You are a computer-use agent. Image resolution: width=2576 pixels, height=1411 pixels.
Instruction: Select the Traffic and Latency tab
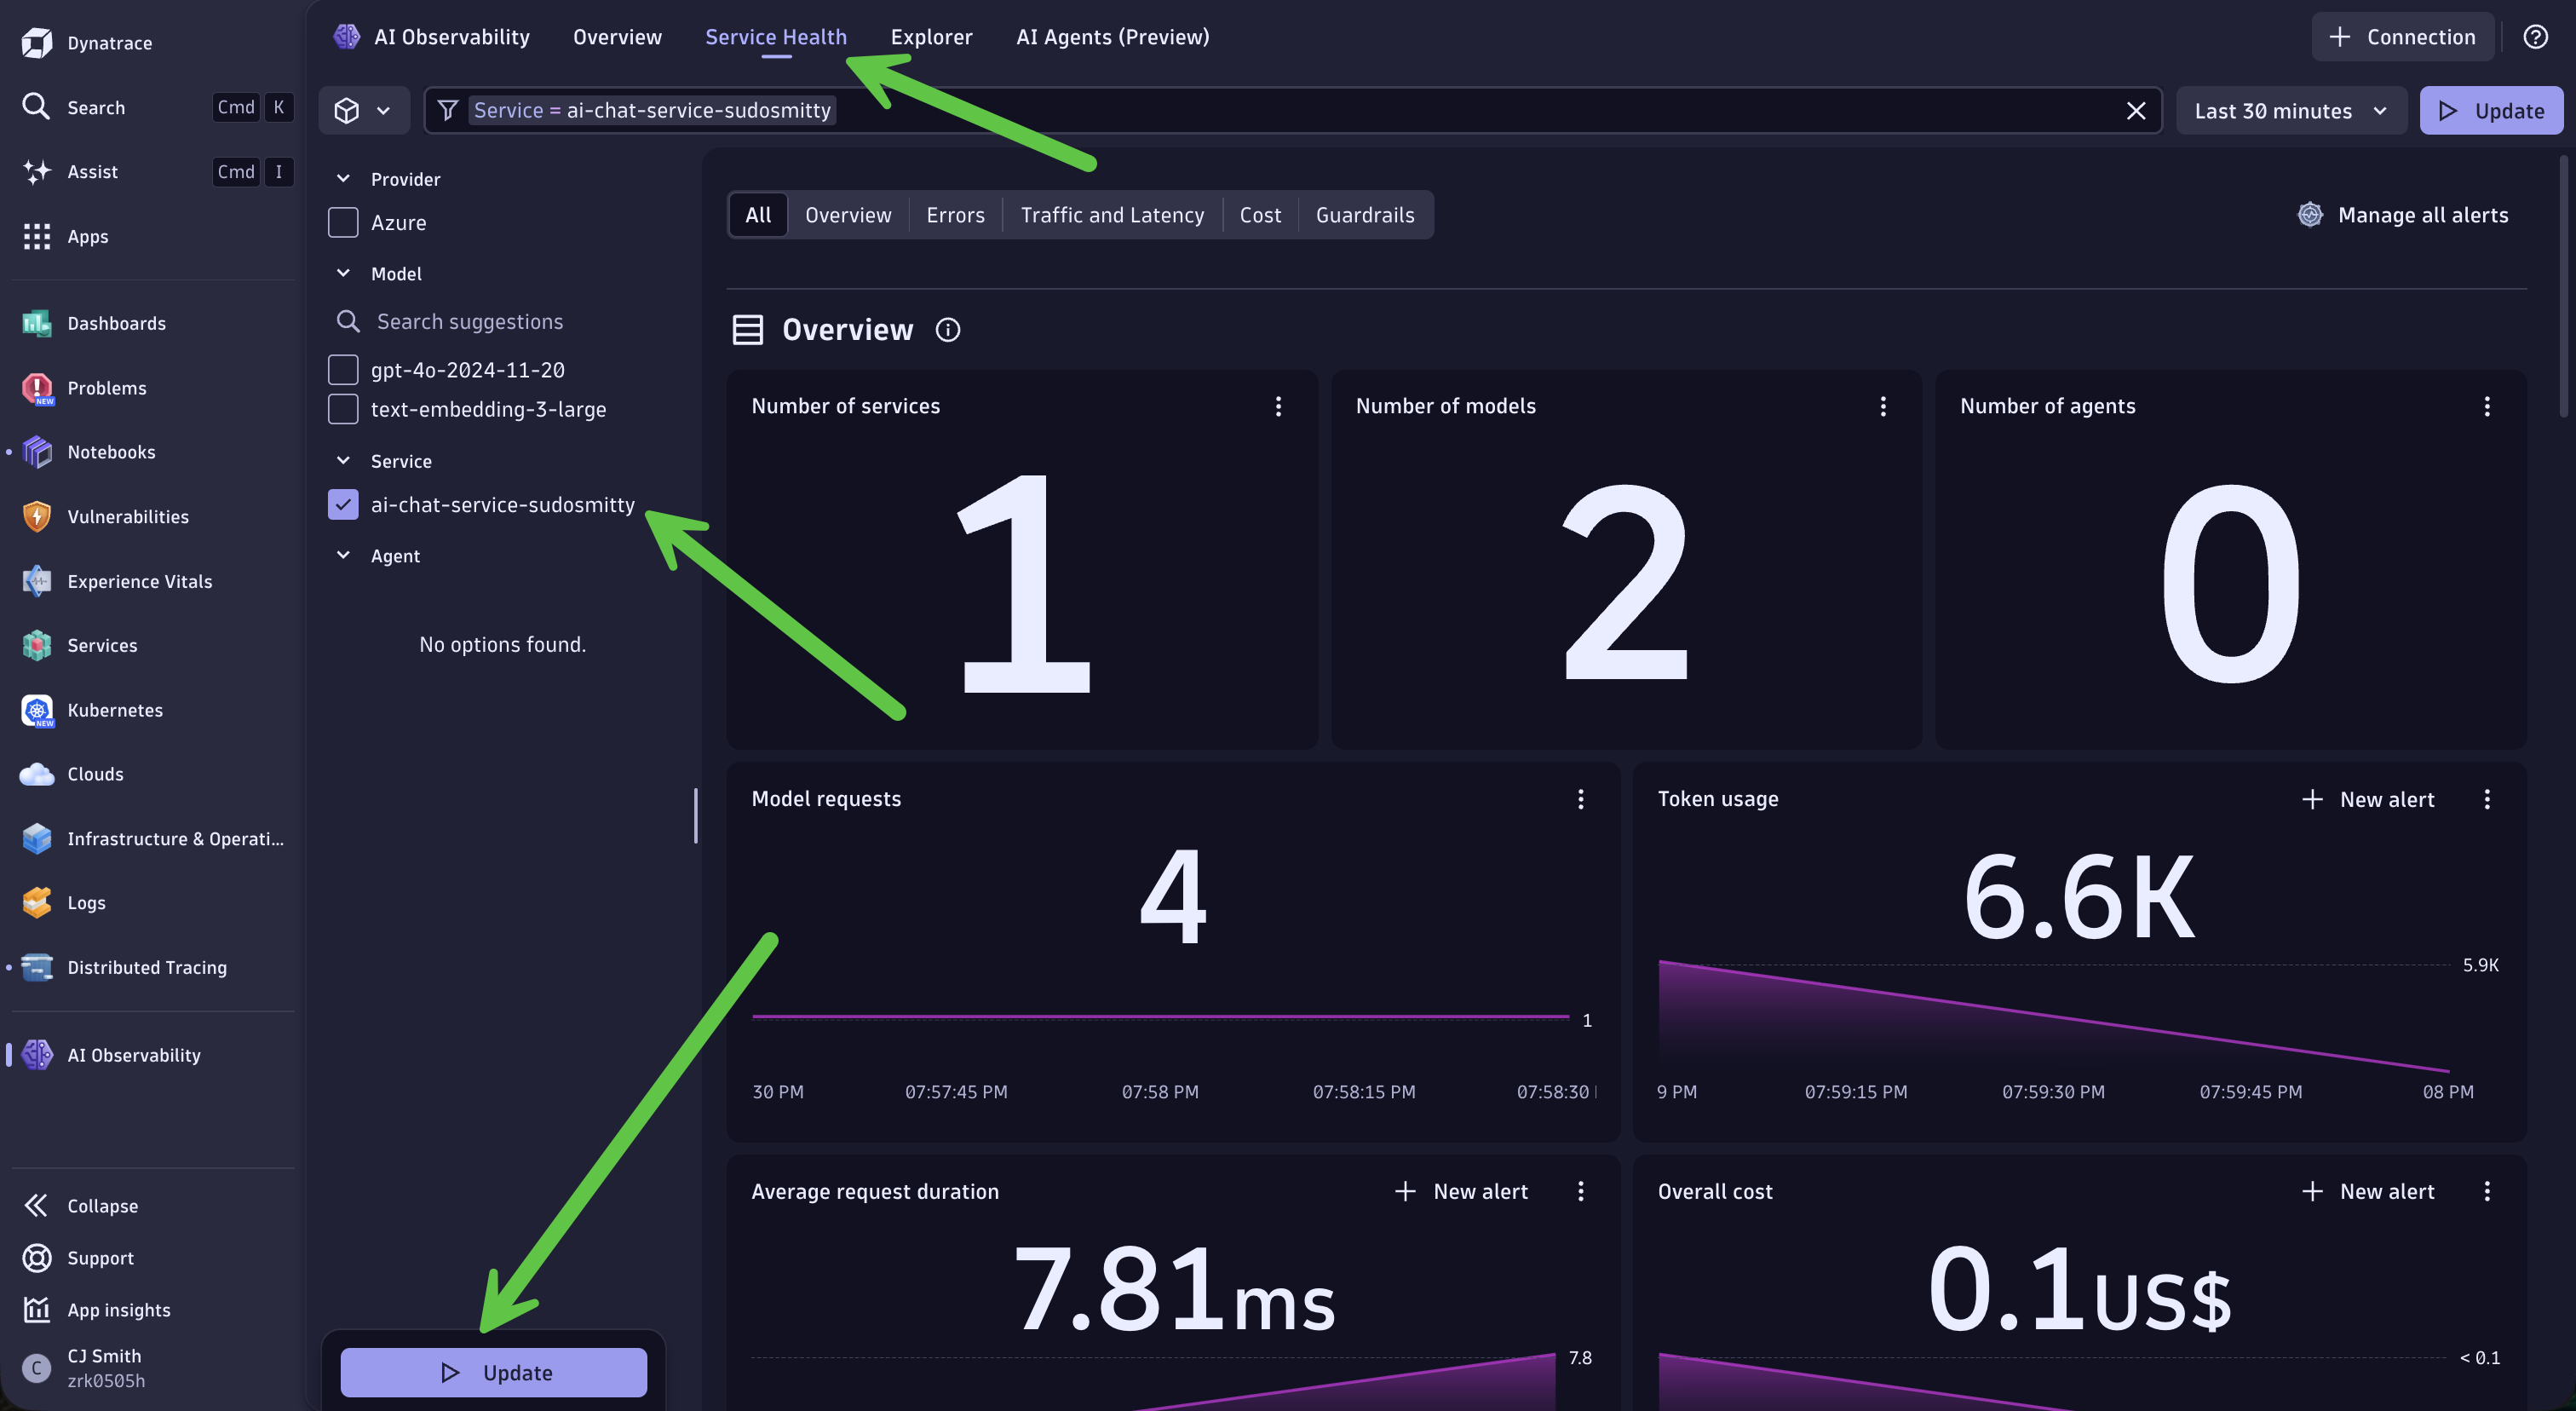1112,215
